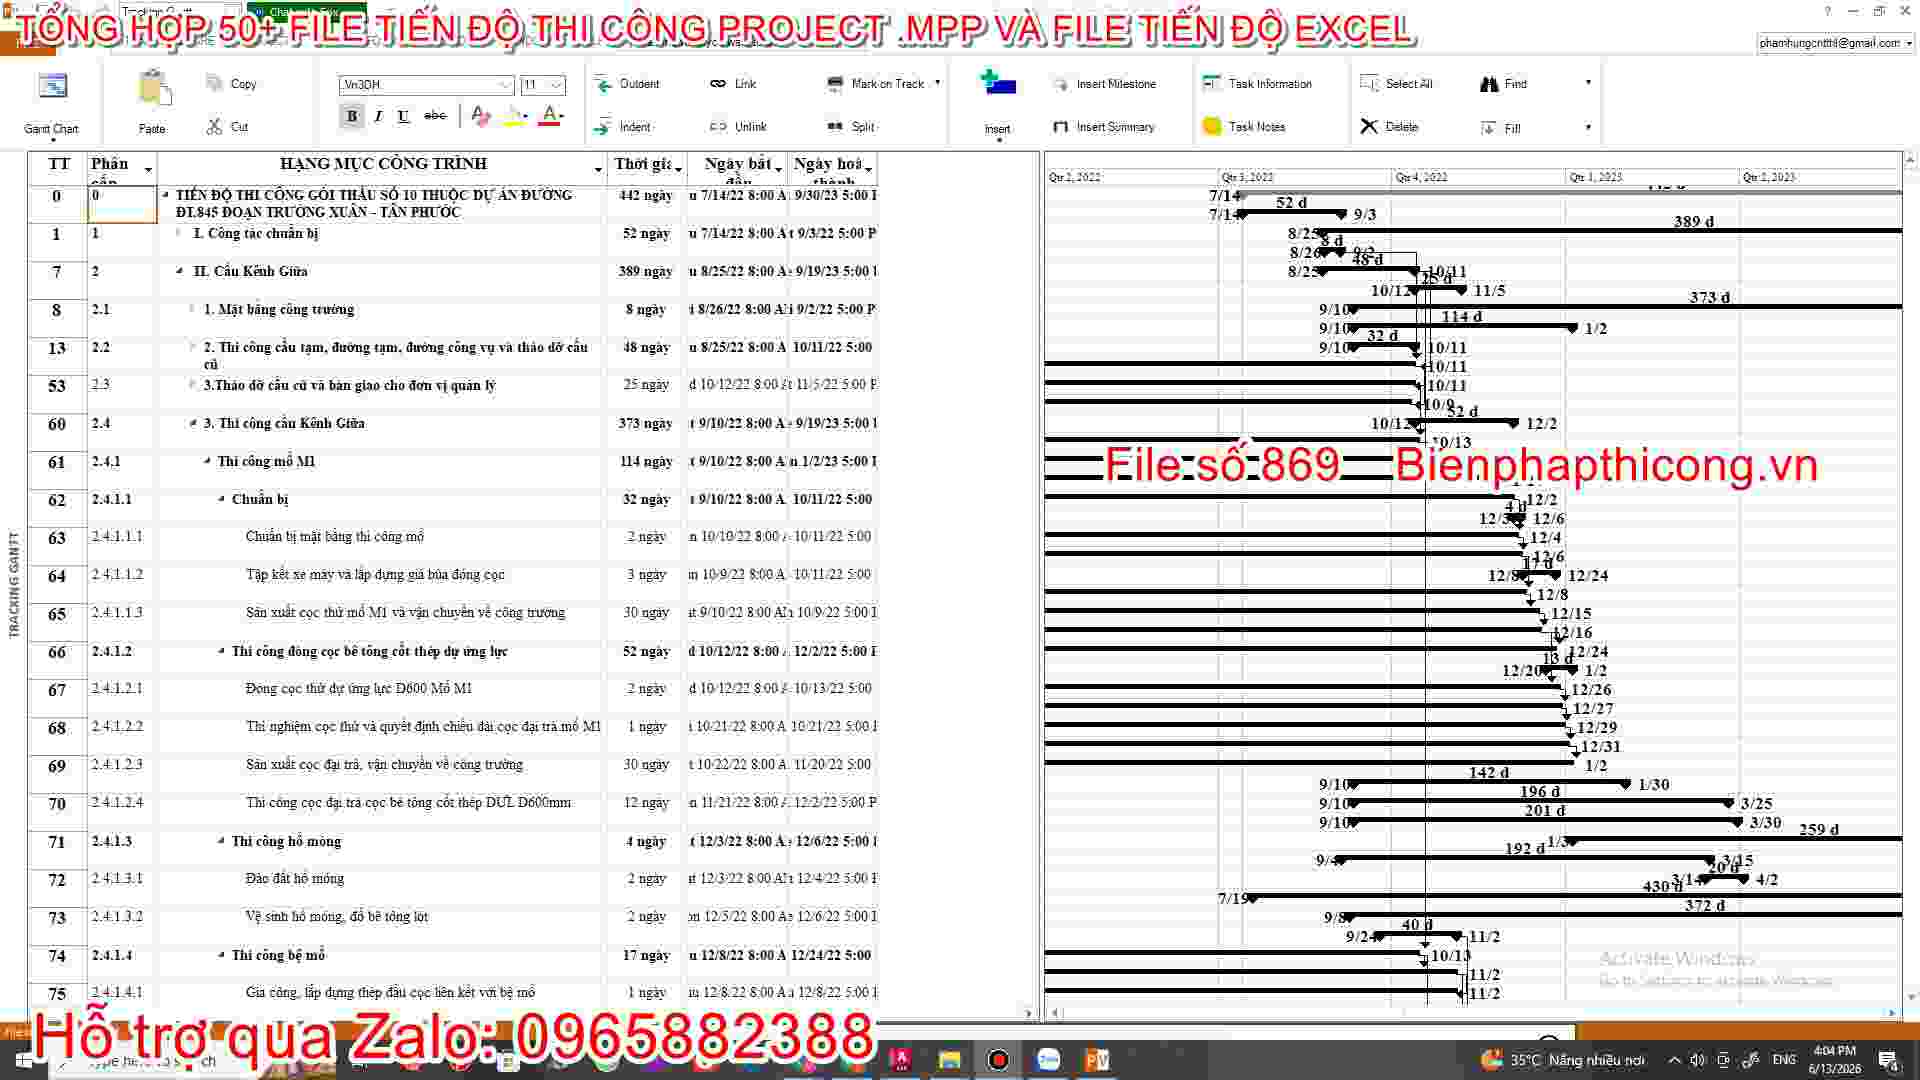Click the Vệ sinh hố móng task
Viewport: 1920px width, 1080px height.
337,916
